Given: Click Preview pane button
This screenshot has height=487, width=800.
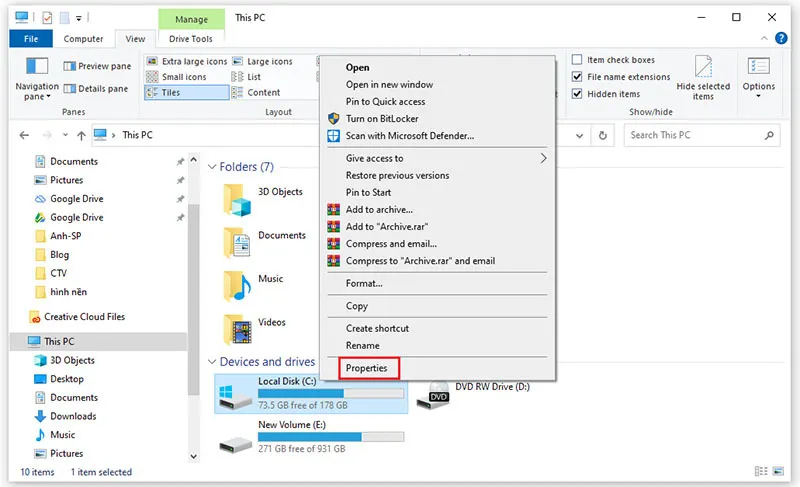Looking at the screenshot, I should tap(96, 67).
